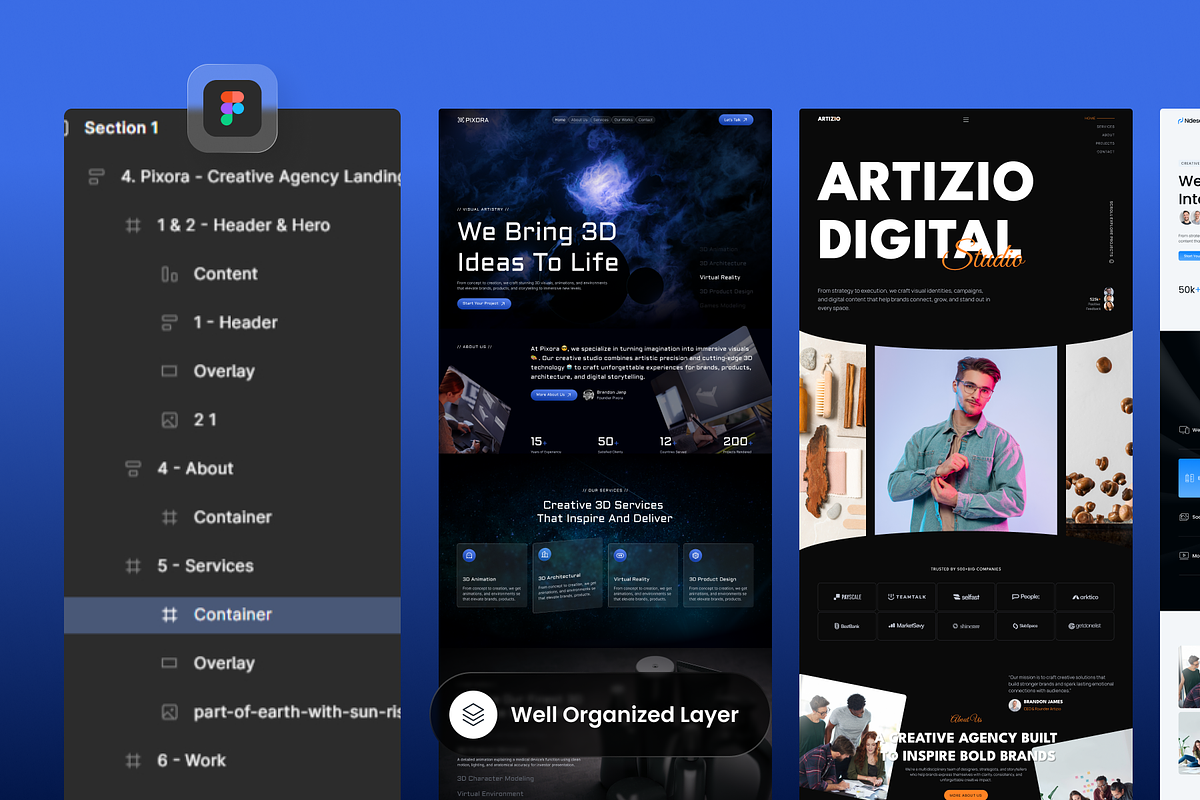Click the TeamTalk company logo tile
The image size is (1200, 800).
click(x=906, y=597)
